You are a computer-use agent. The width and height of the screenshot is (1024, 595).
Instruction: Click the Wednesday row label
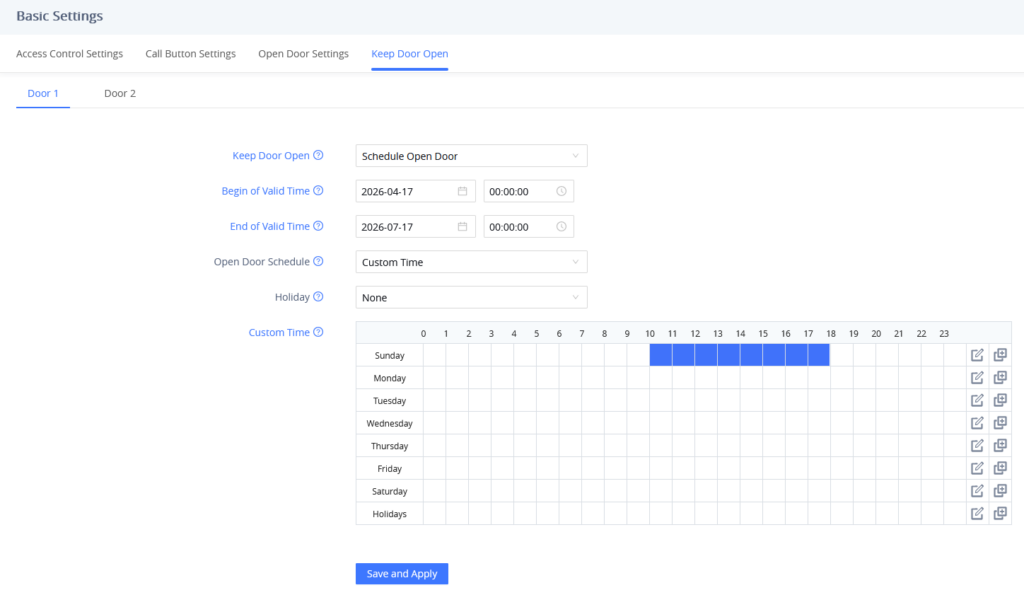390,423
